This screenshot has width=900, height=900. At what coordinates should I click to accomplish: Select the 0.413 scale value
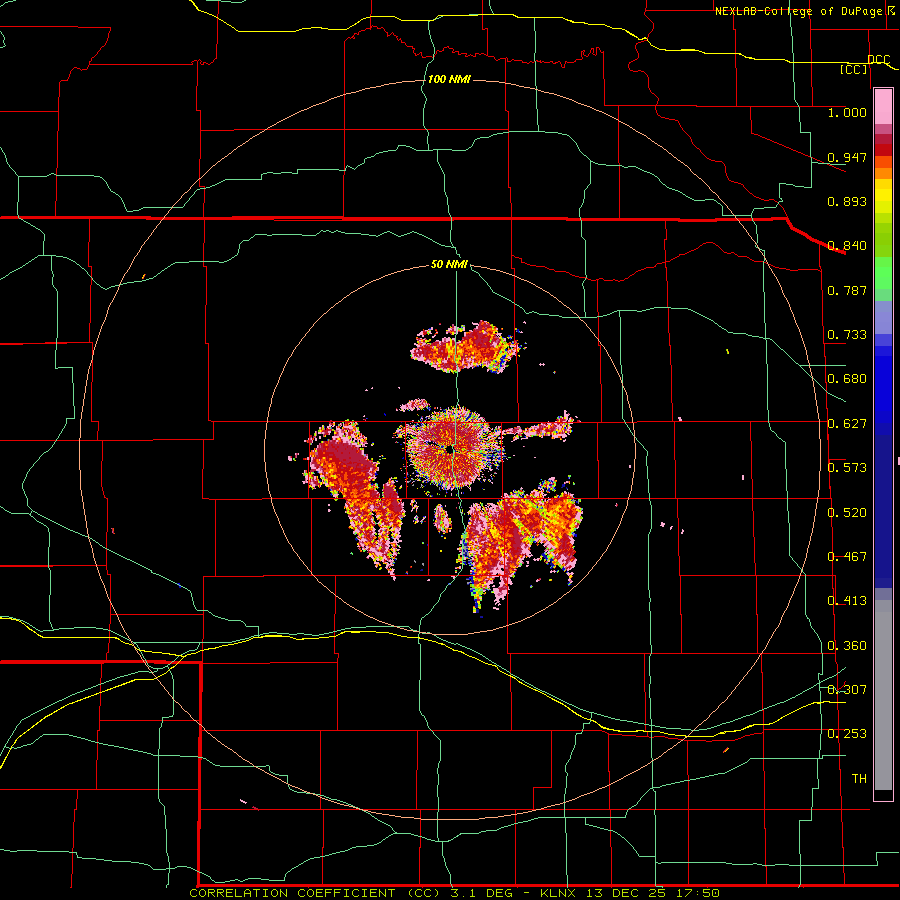(x=847, y=601)
